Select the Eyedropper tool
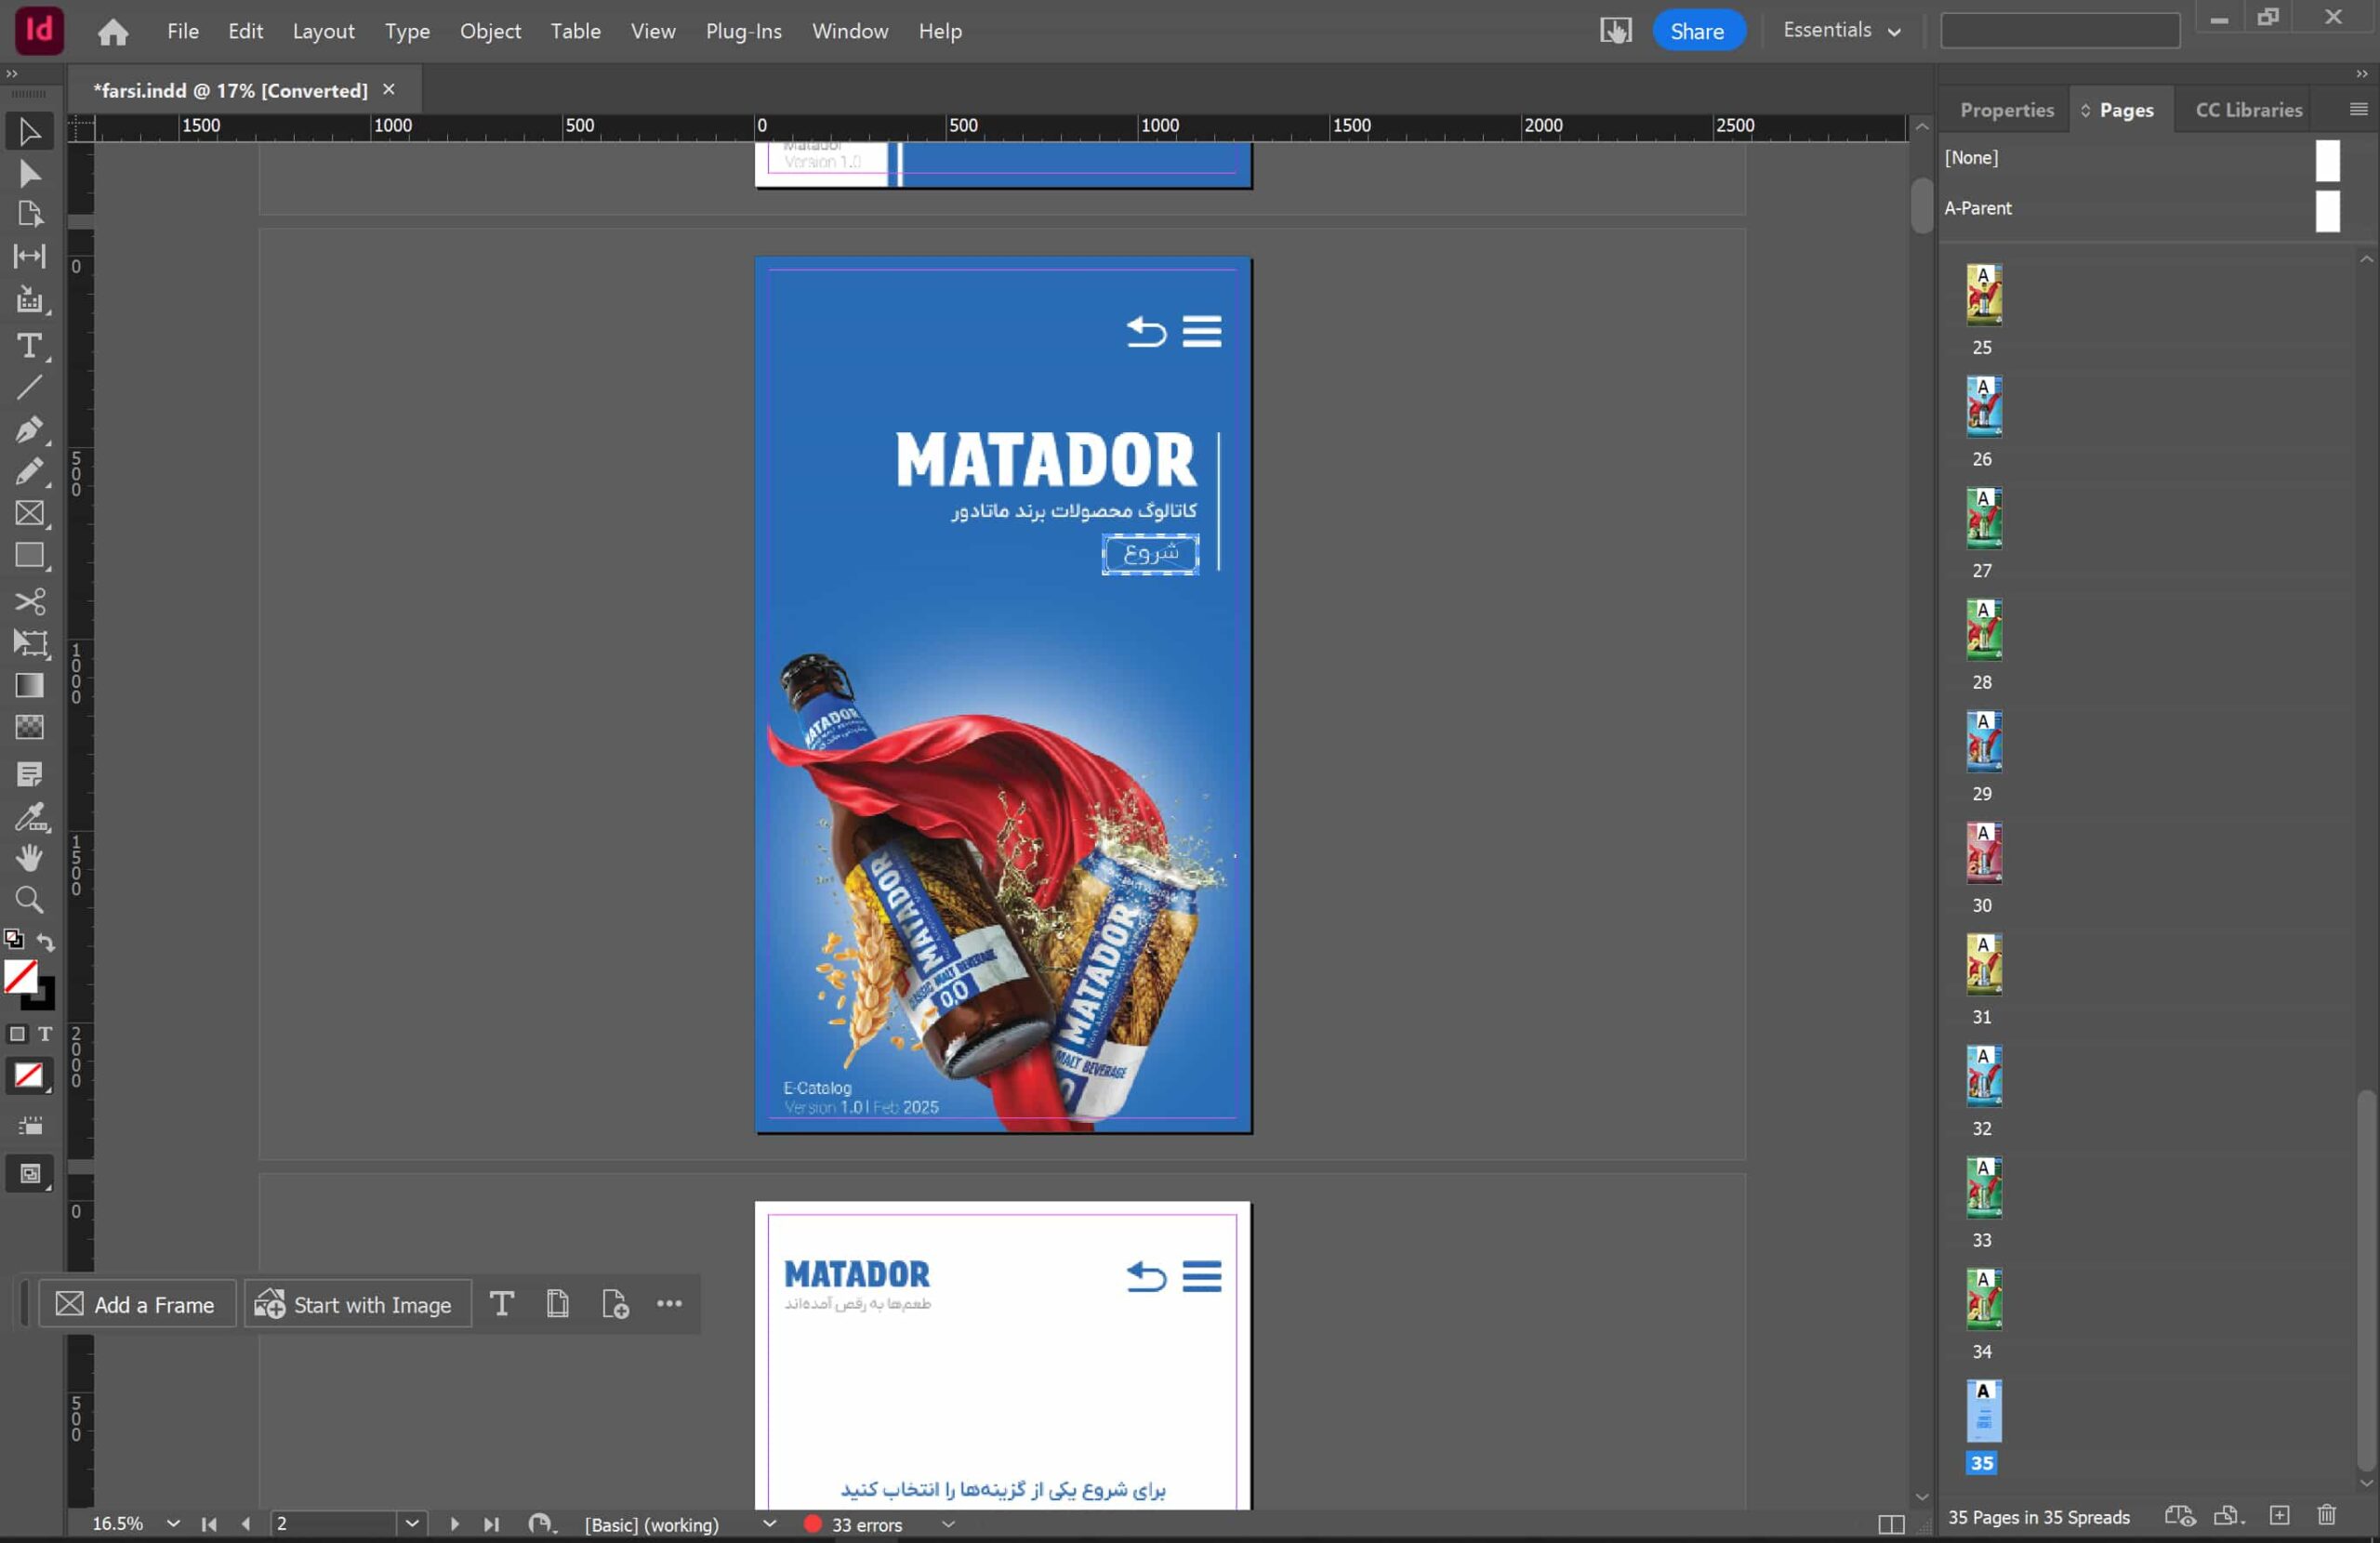 pos(29,817)
